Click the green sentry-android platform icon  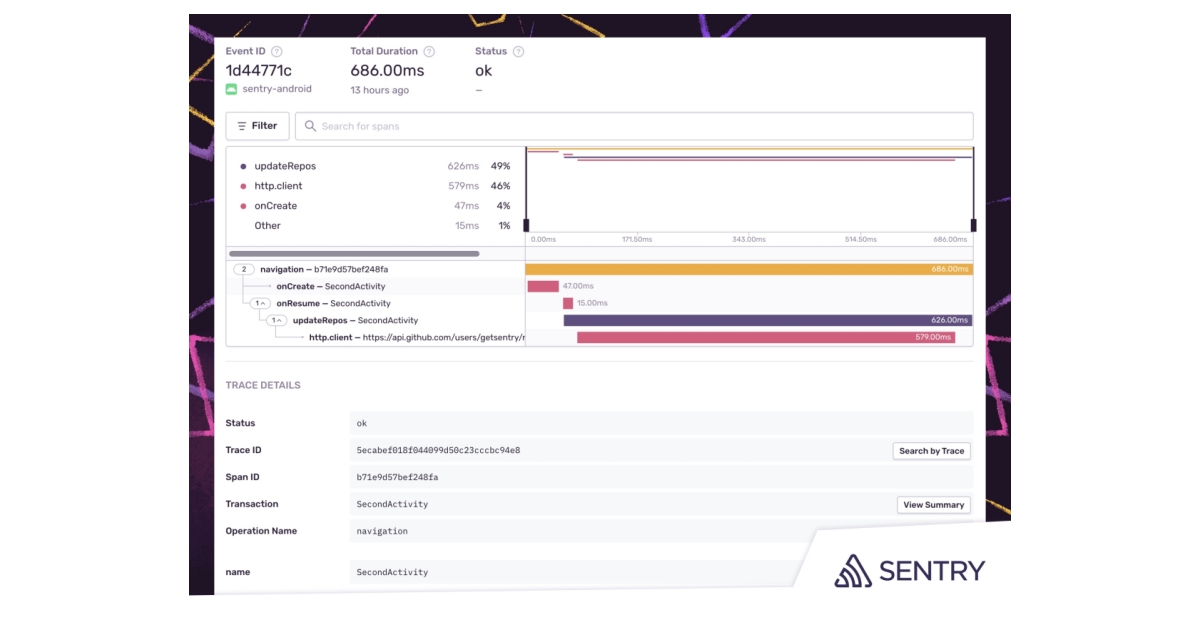click(x=231, y=89)
